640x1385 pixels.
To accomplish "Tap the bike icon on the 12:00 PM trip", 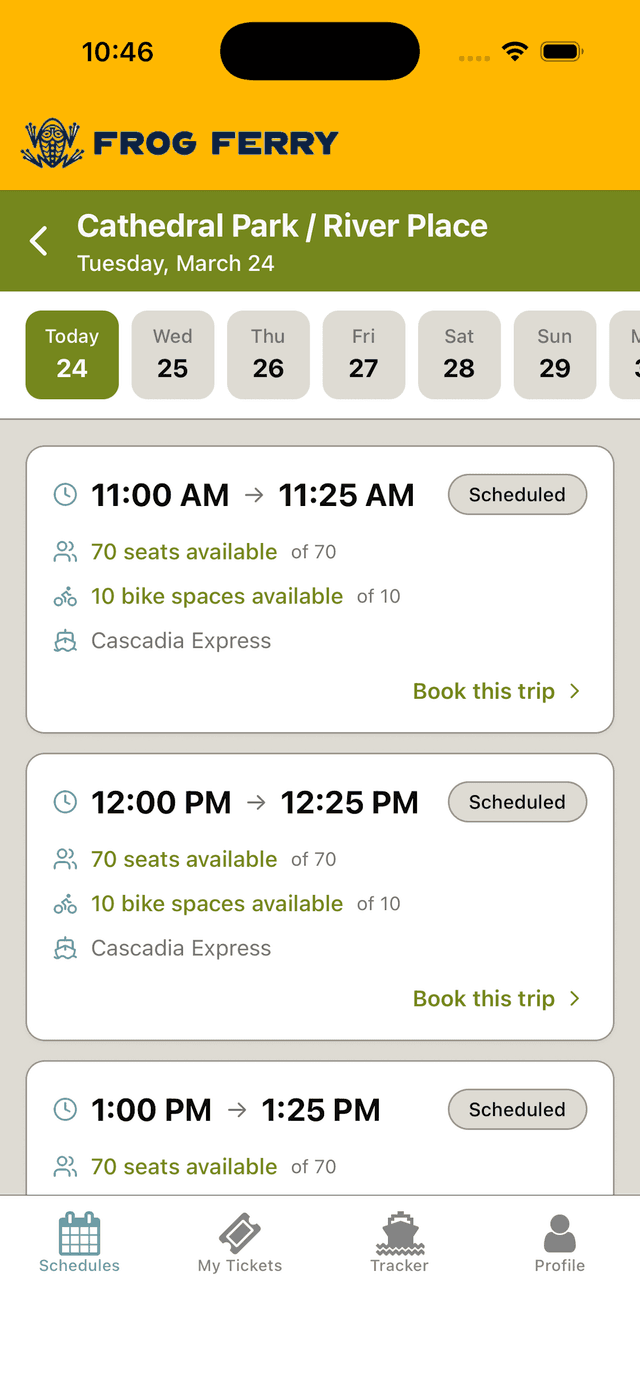I will coord(65,903).
